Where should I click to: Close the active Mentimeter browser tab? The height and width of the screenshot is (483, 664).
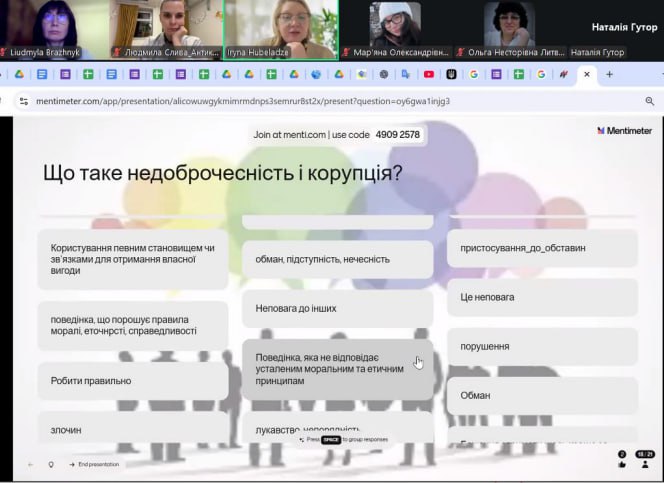[587, 74]
